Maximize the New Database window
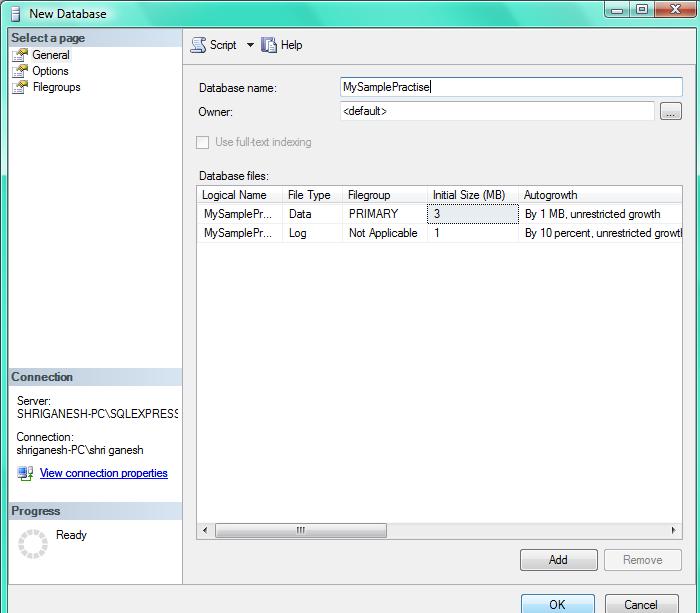Screen dimensions: 700x613 (642, 10)
